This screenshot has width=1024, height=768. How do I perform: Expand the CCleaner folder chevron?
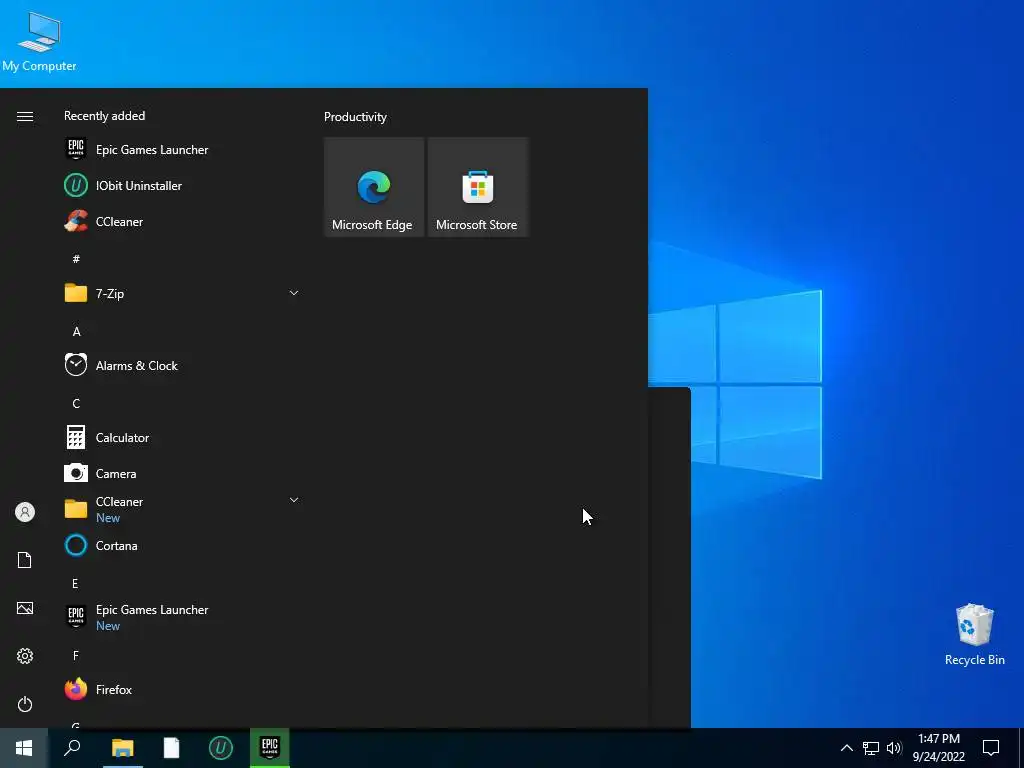point(294,500)
